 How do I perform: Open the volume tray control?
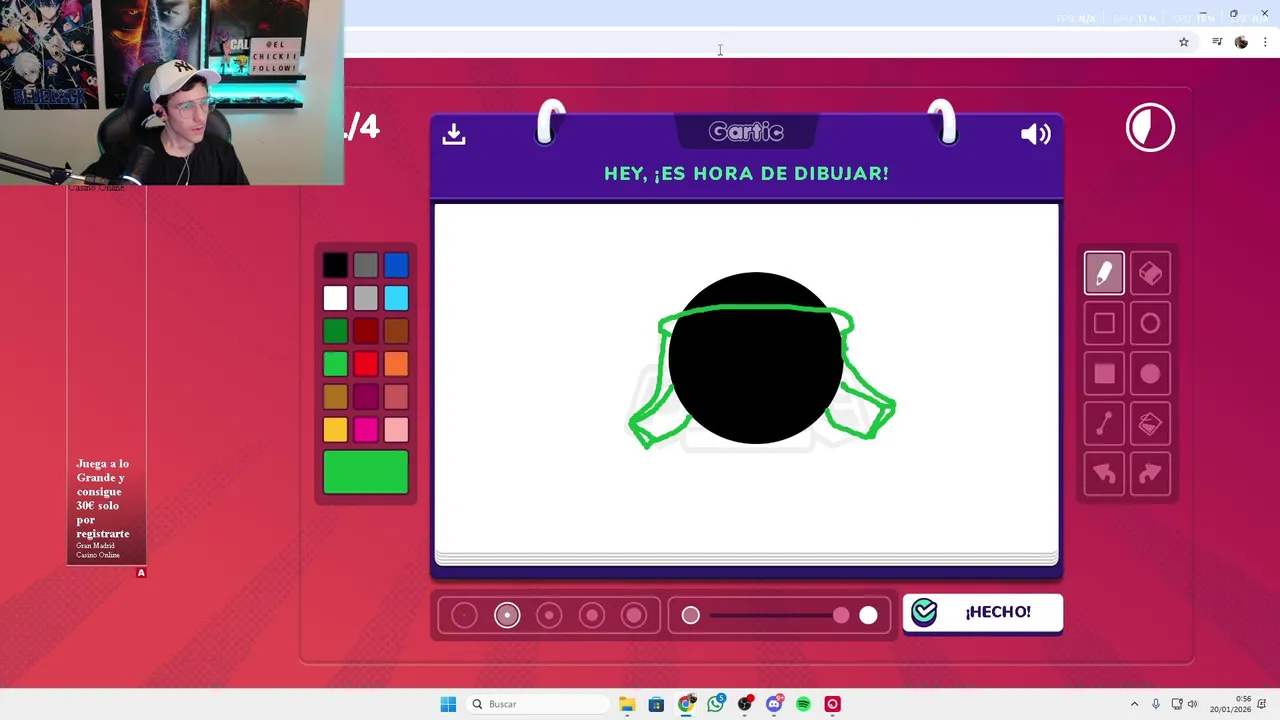pyautogui.click(x=1192, y=704)
